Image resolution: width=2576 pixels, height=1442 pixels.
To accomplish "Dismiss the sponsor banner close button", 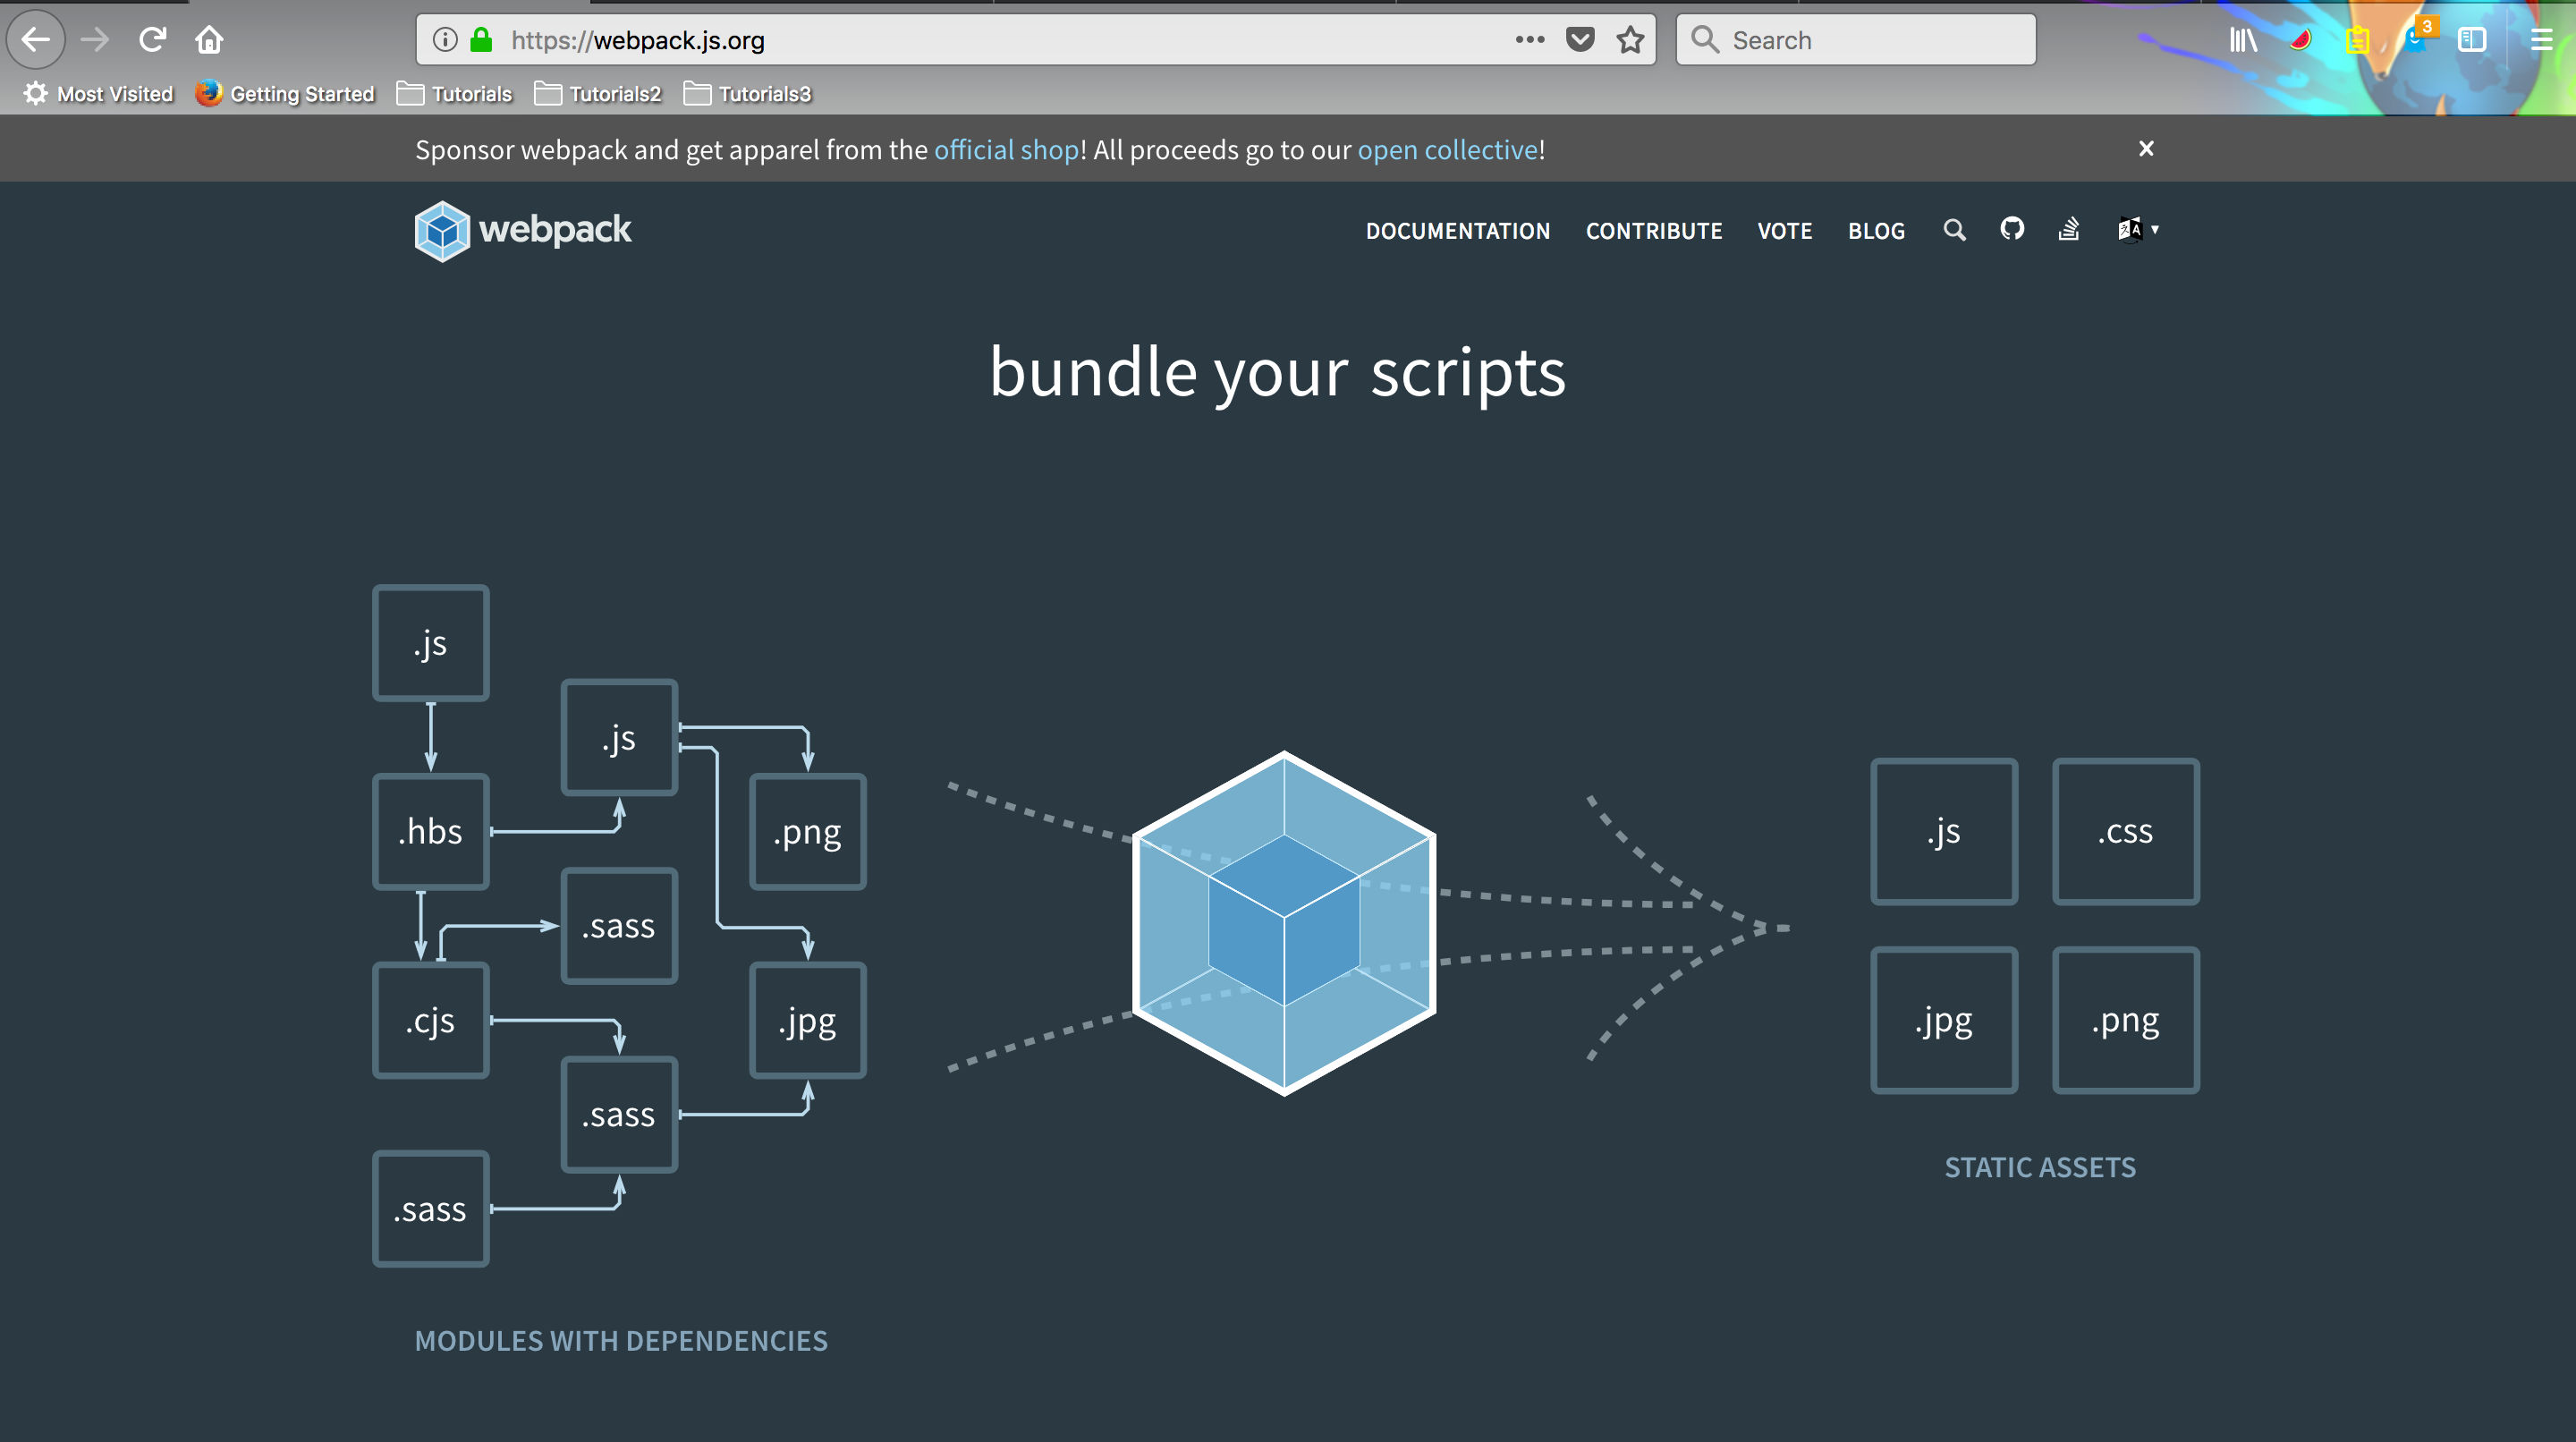I will point(2146,148).
